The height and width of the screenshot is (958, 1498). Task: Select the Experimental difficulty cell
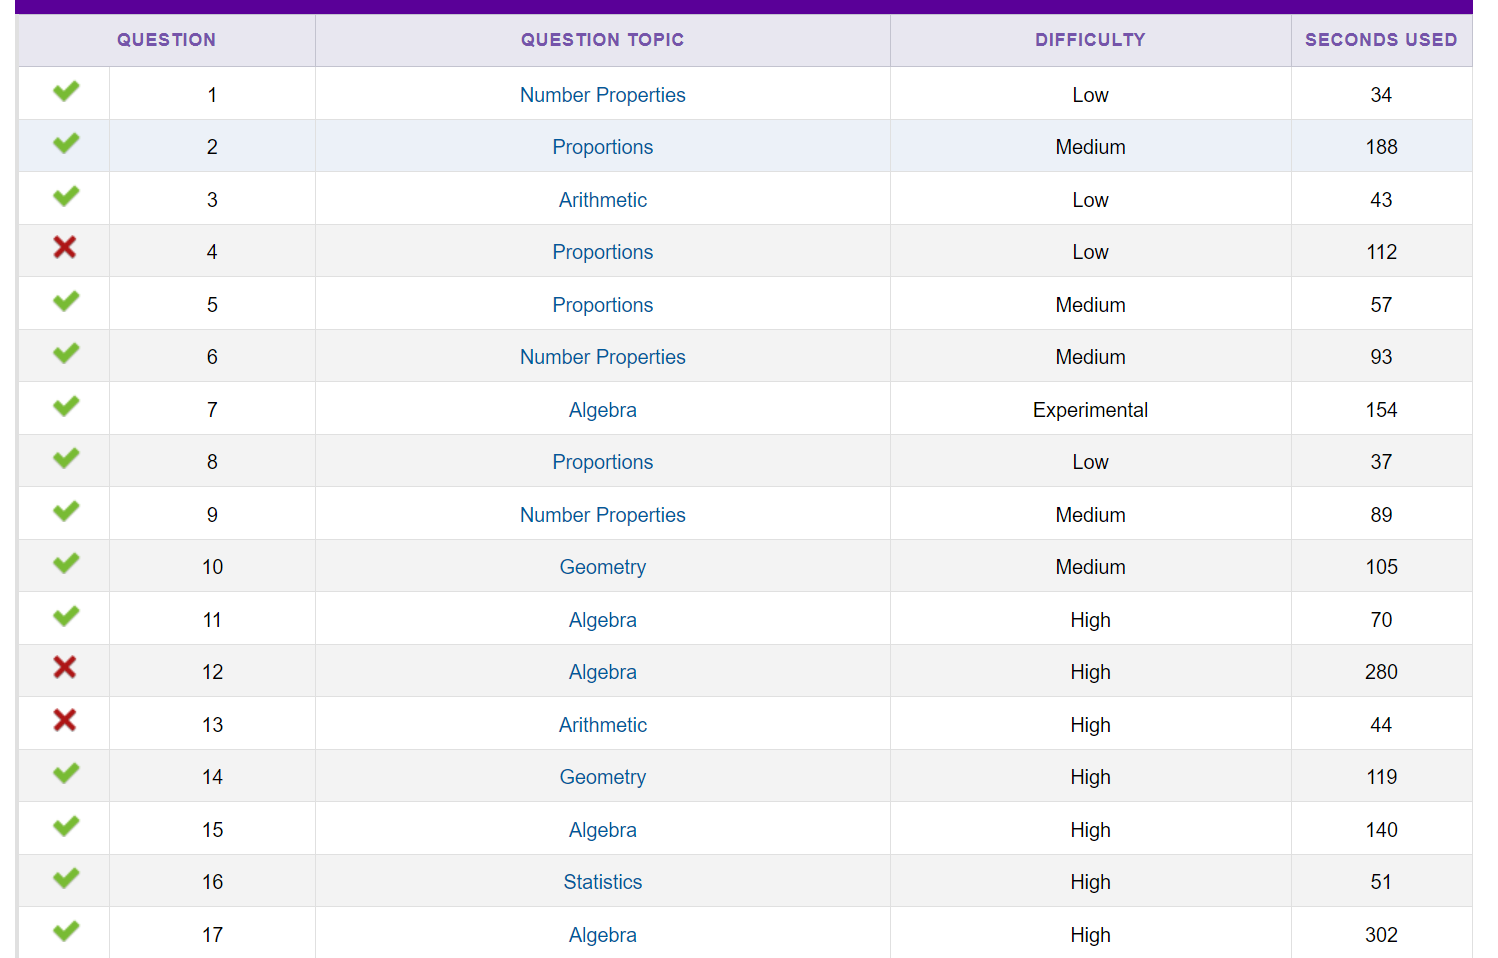pyautogui.click(x=1090, y=410)
